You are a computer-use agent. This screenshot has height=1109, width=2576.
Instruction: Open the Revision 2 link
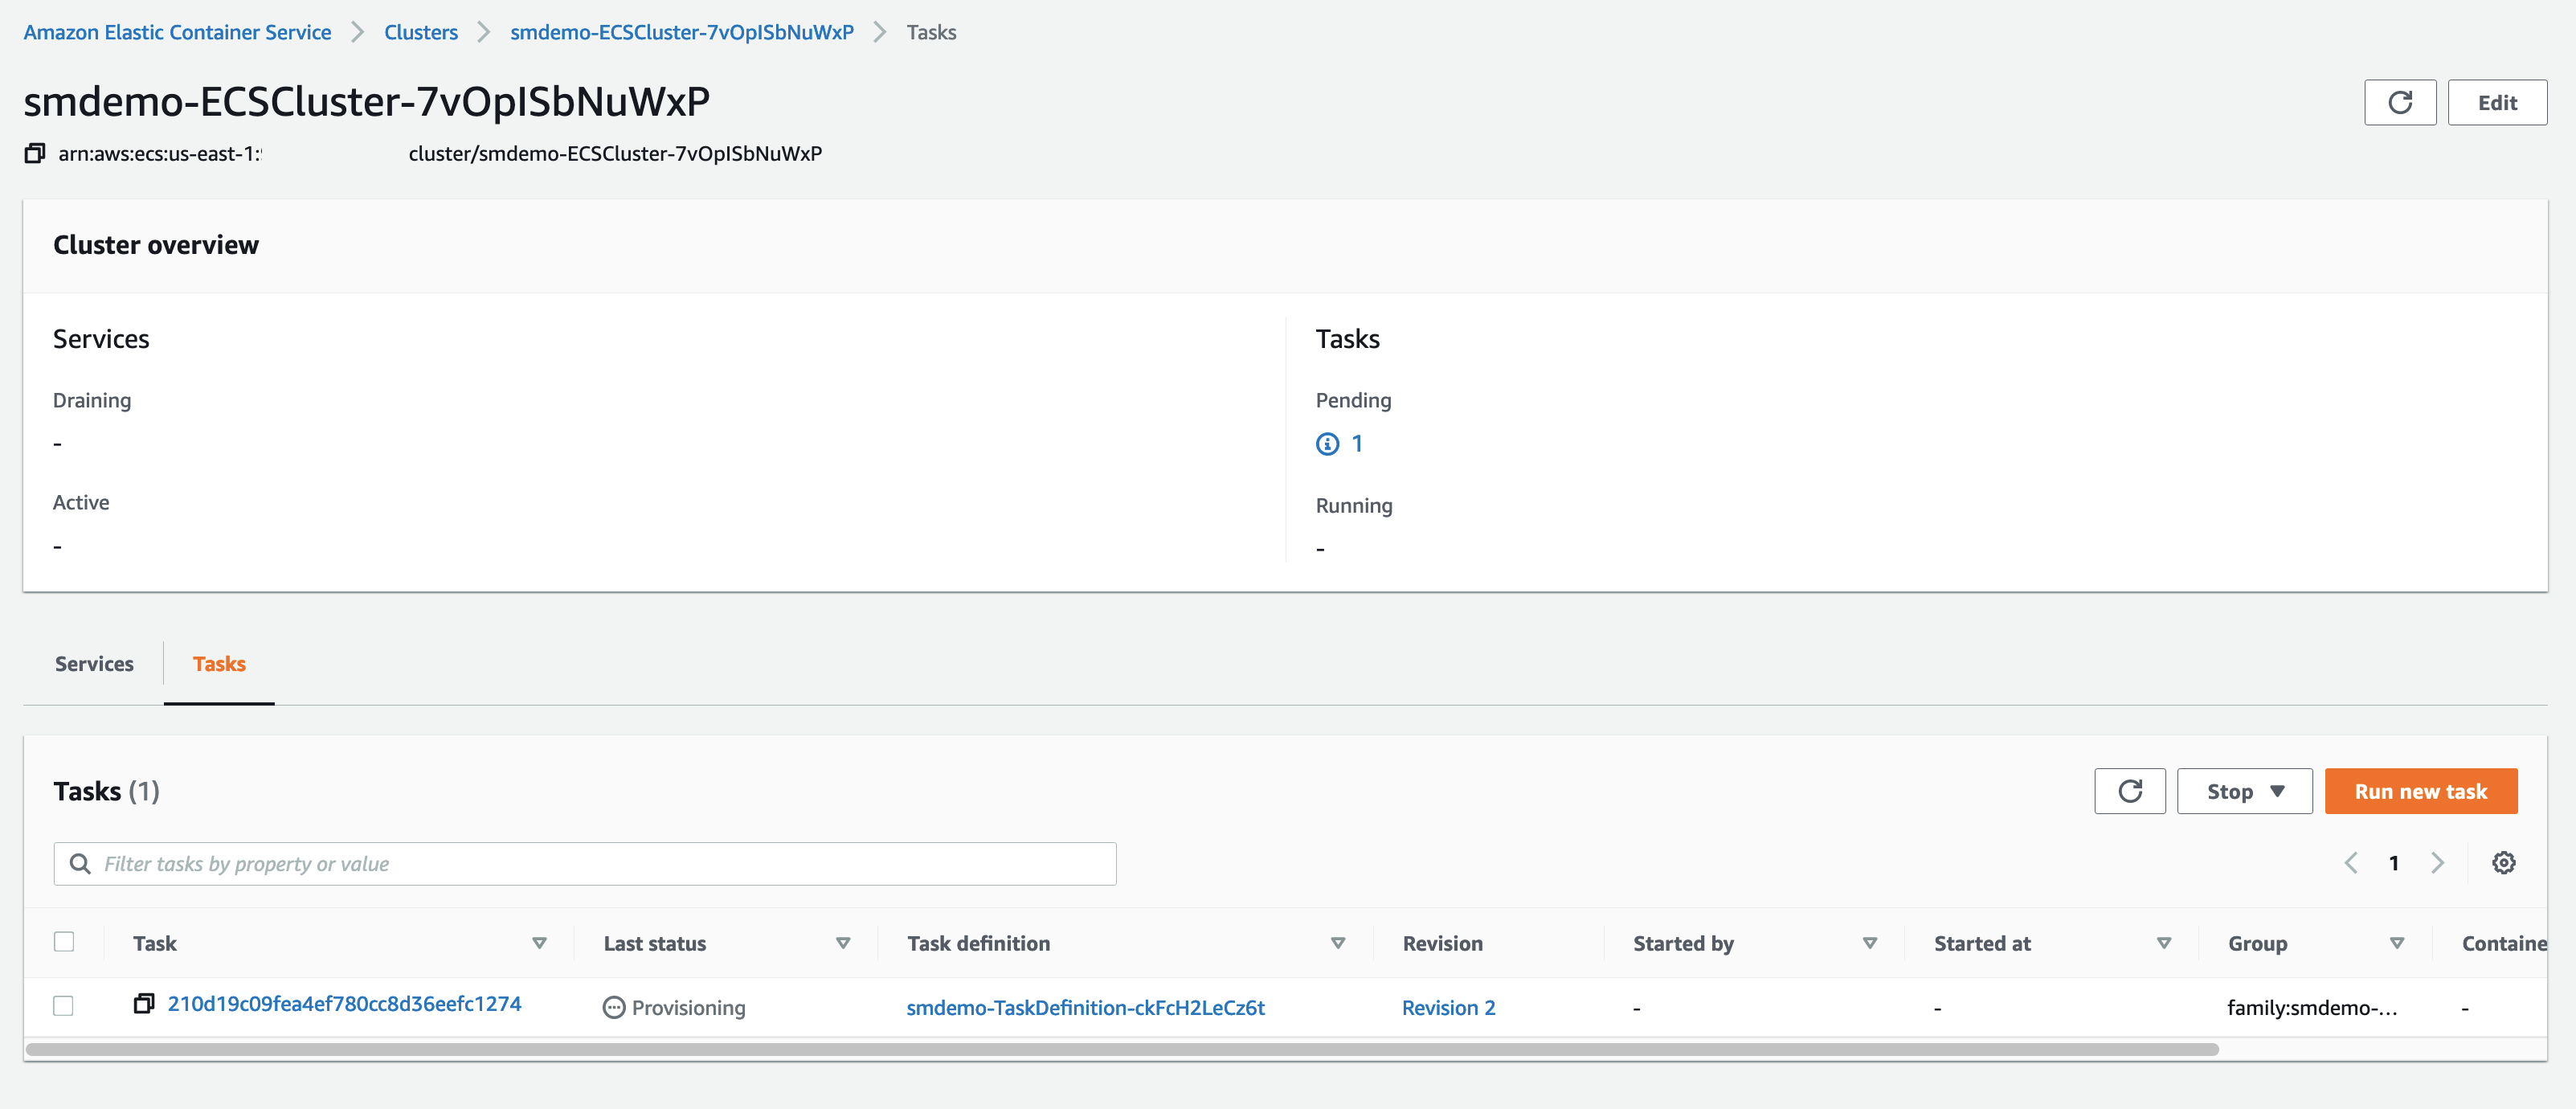tap(1448, 1007)
